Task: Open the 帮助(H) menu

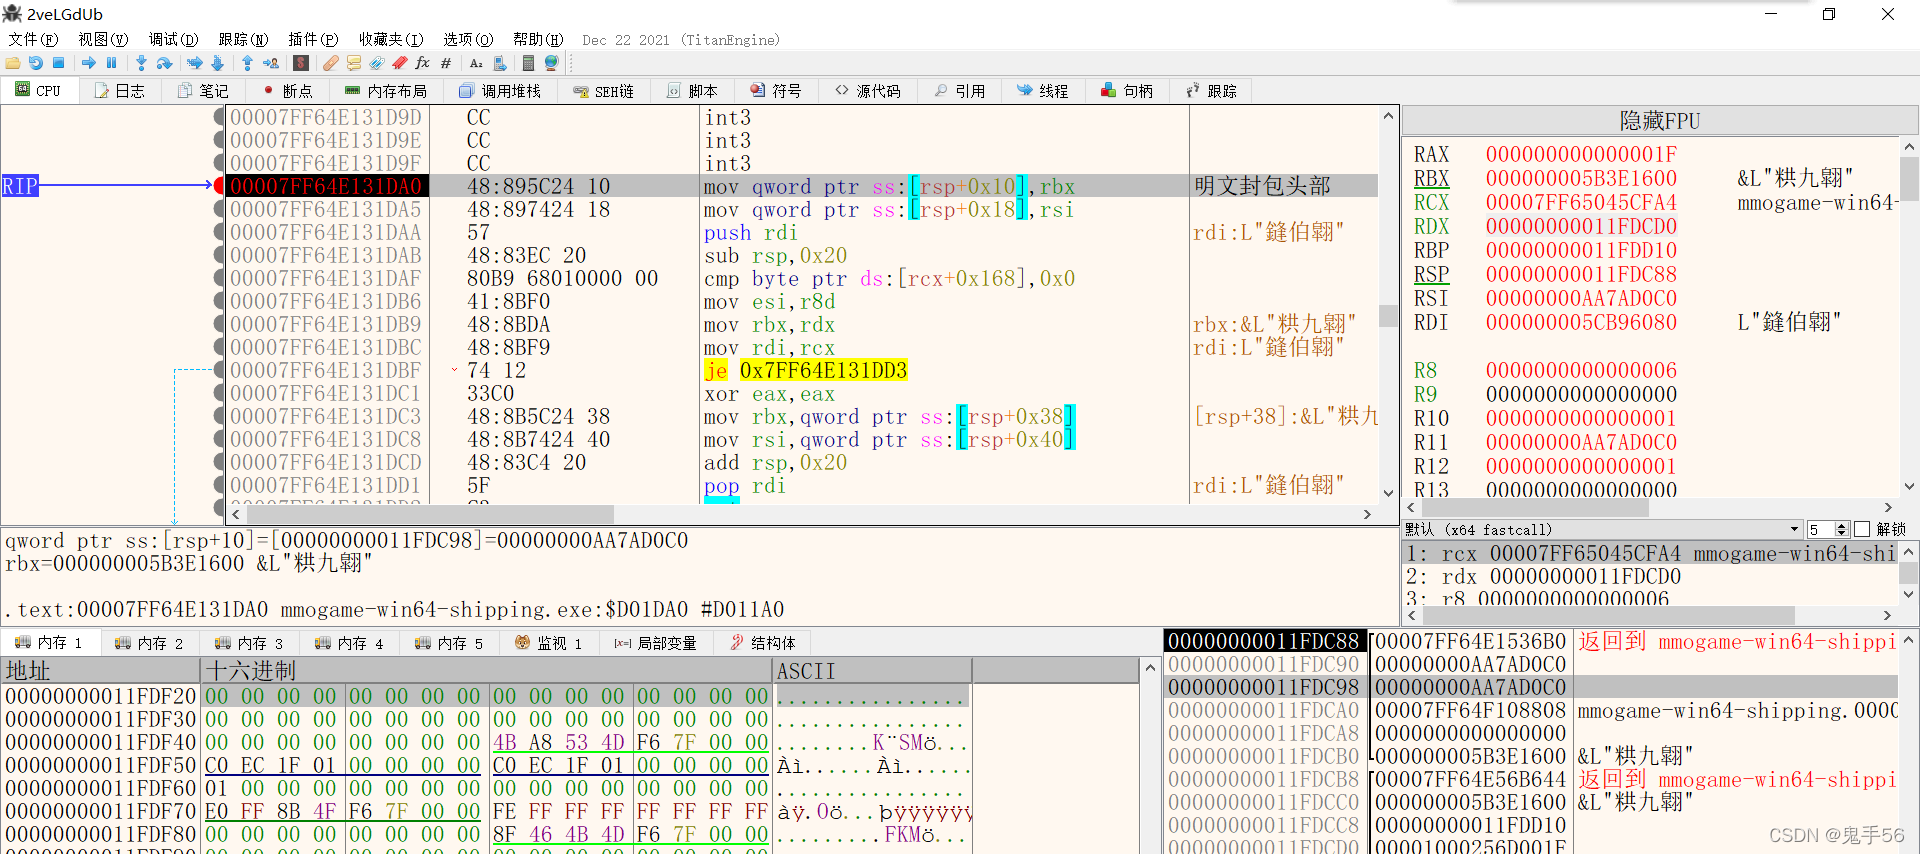Action: coord(538,39)
